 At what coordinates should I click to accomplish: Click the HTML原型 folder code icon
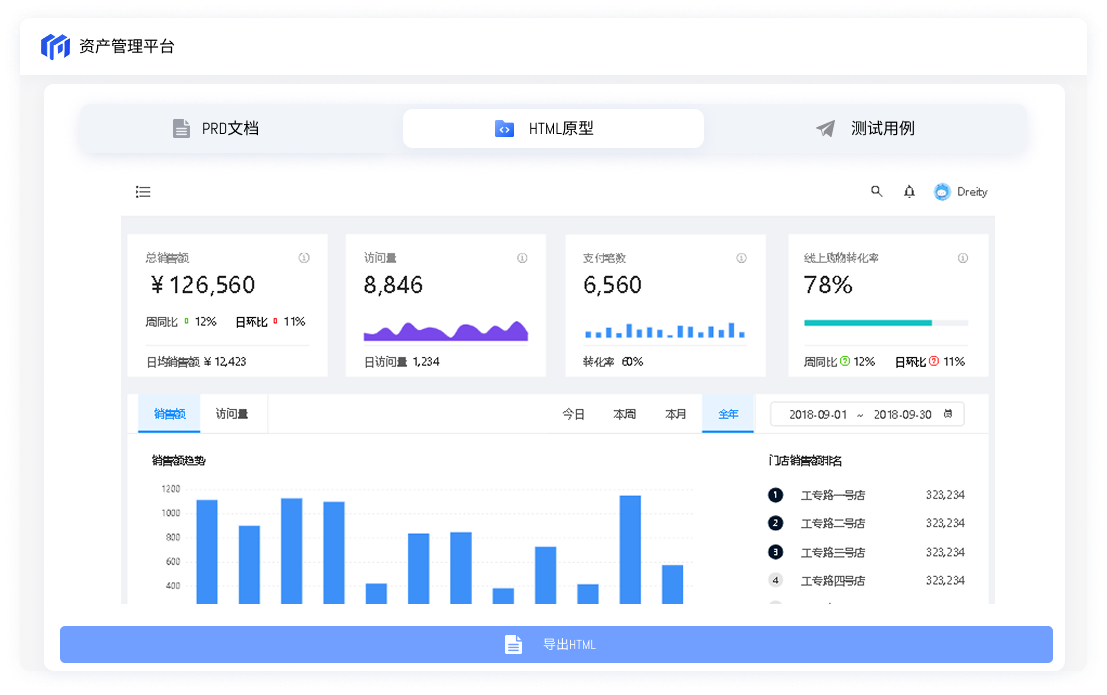[x=504, y=129]
